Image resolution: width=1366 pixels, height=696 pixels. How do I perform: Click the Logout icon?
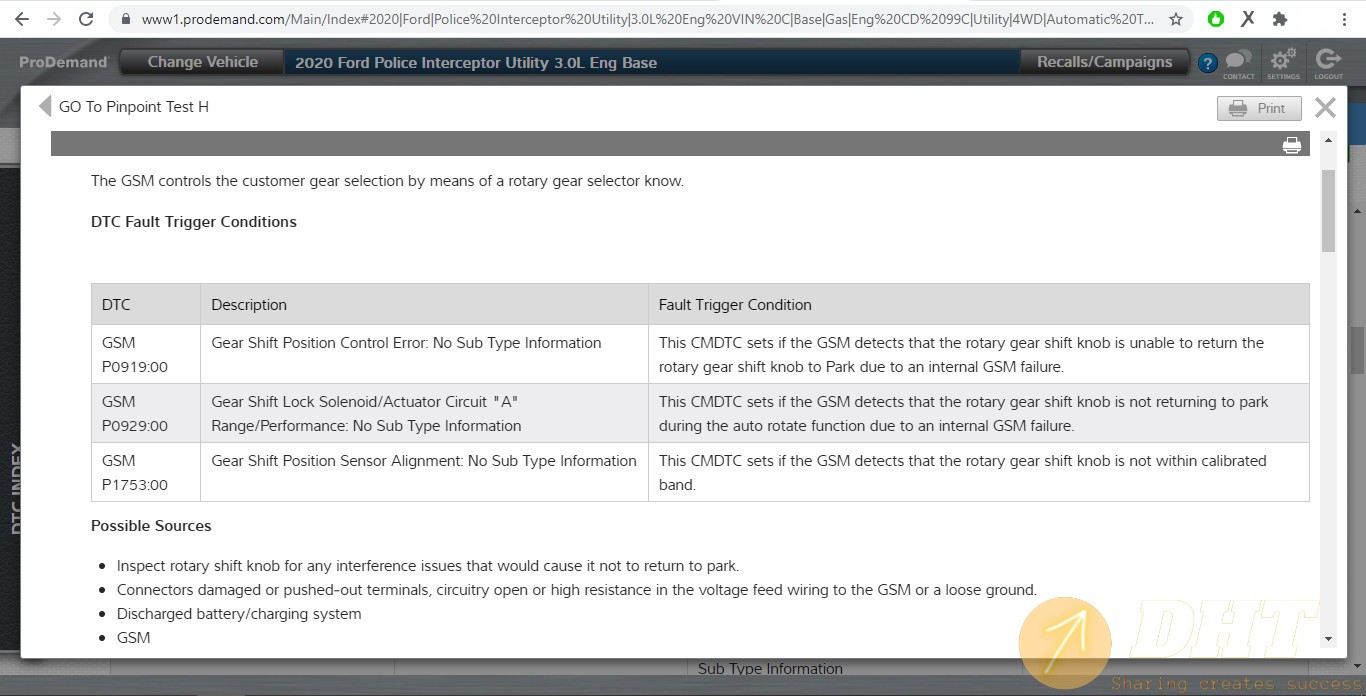pyautogui.click(x=1328, y=62)
